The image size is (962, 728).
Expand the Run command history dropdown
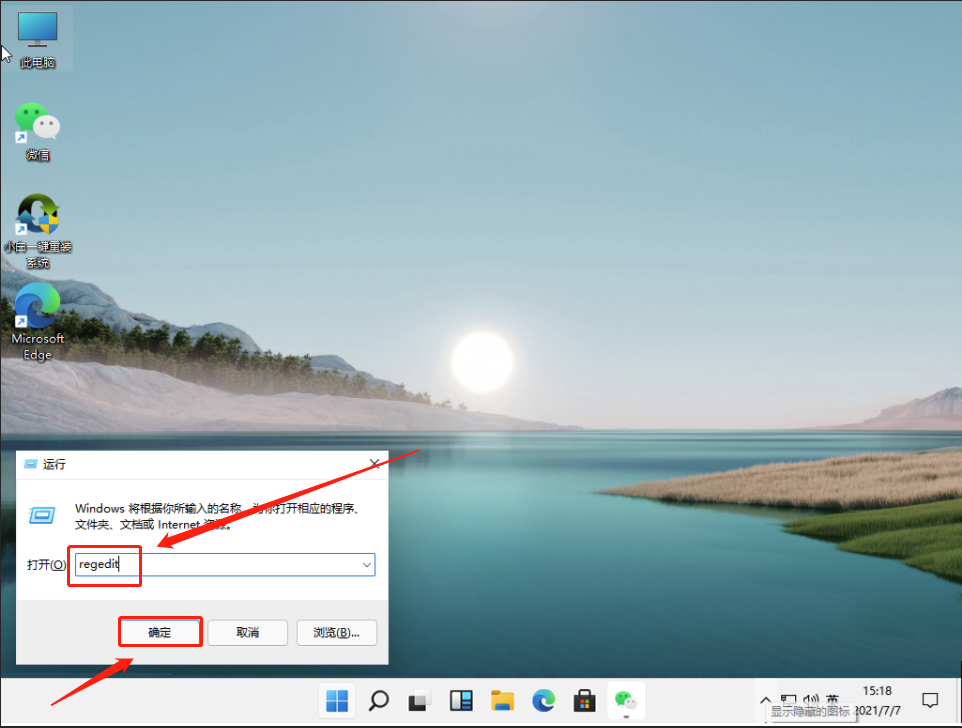pyautogui.click(x=367, y=565)
